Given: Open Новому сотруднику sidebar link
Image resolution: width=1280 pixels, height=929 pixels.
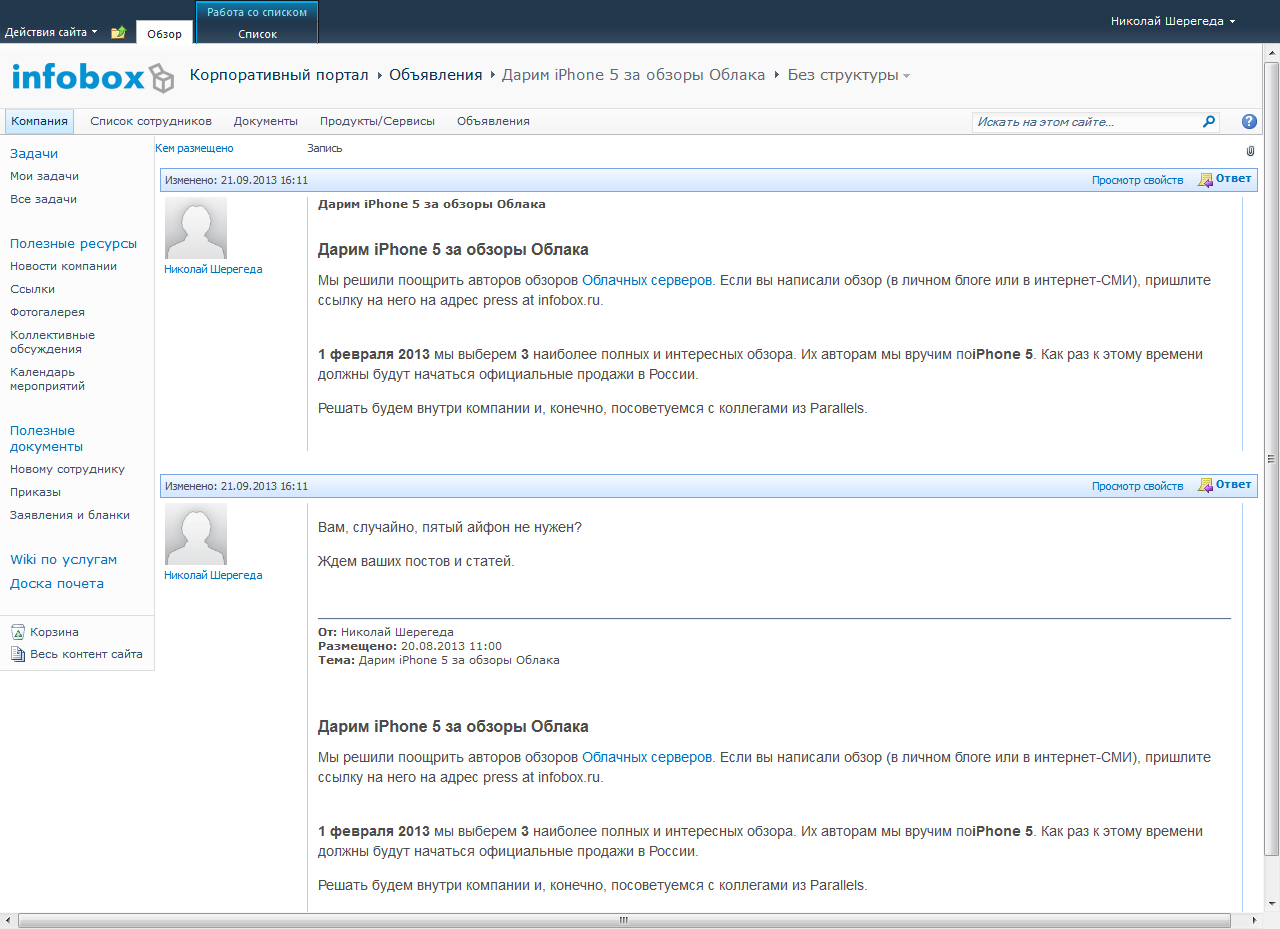Looking at the screenshot, I should 67,469.
